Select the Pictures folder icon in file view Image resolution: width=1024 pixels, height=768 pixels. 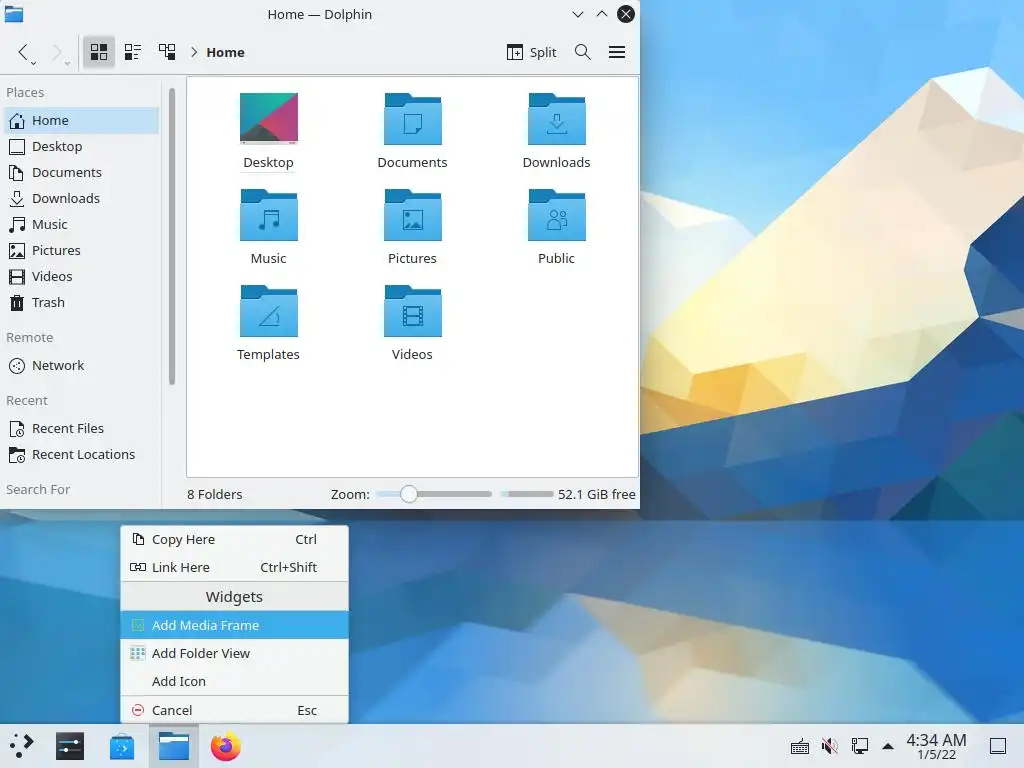pyautogui.click(x=413, y=214)
